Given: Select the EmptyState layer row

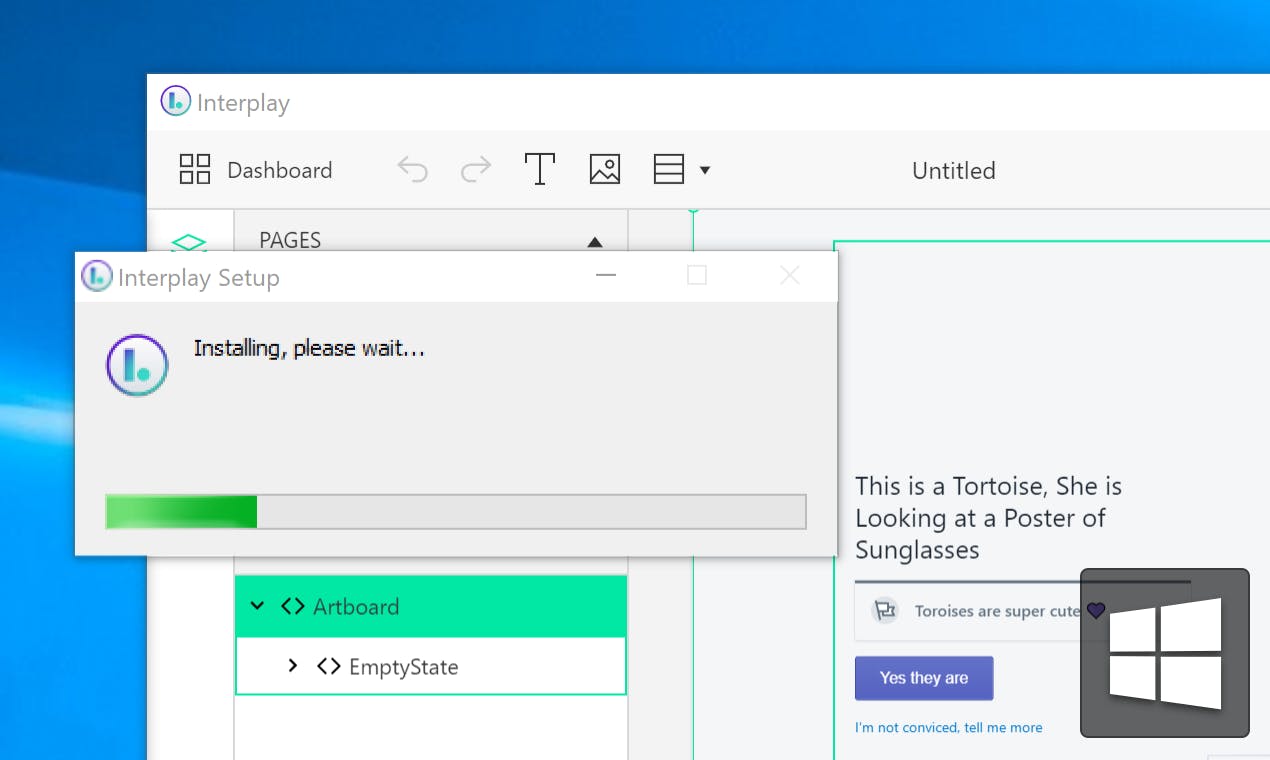Looking at the screenshot, I should point(431,666).
